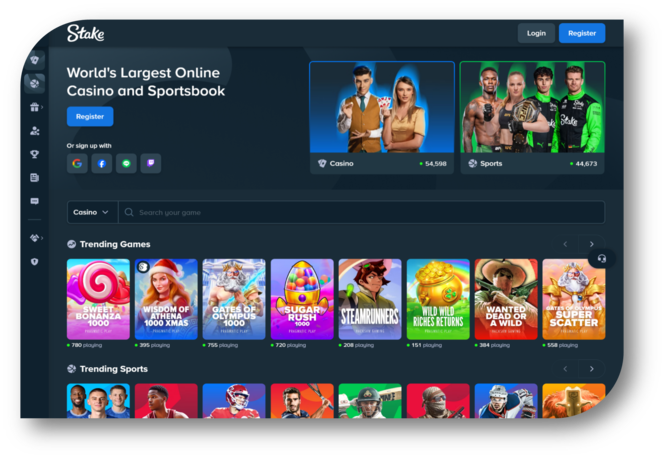
Task: Sign up with the Google icon
Action: tap(77, 164)
